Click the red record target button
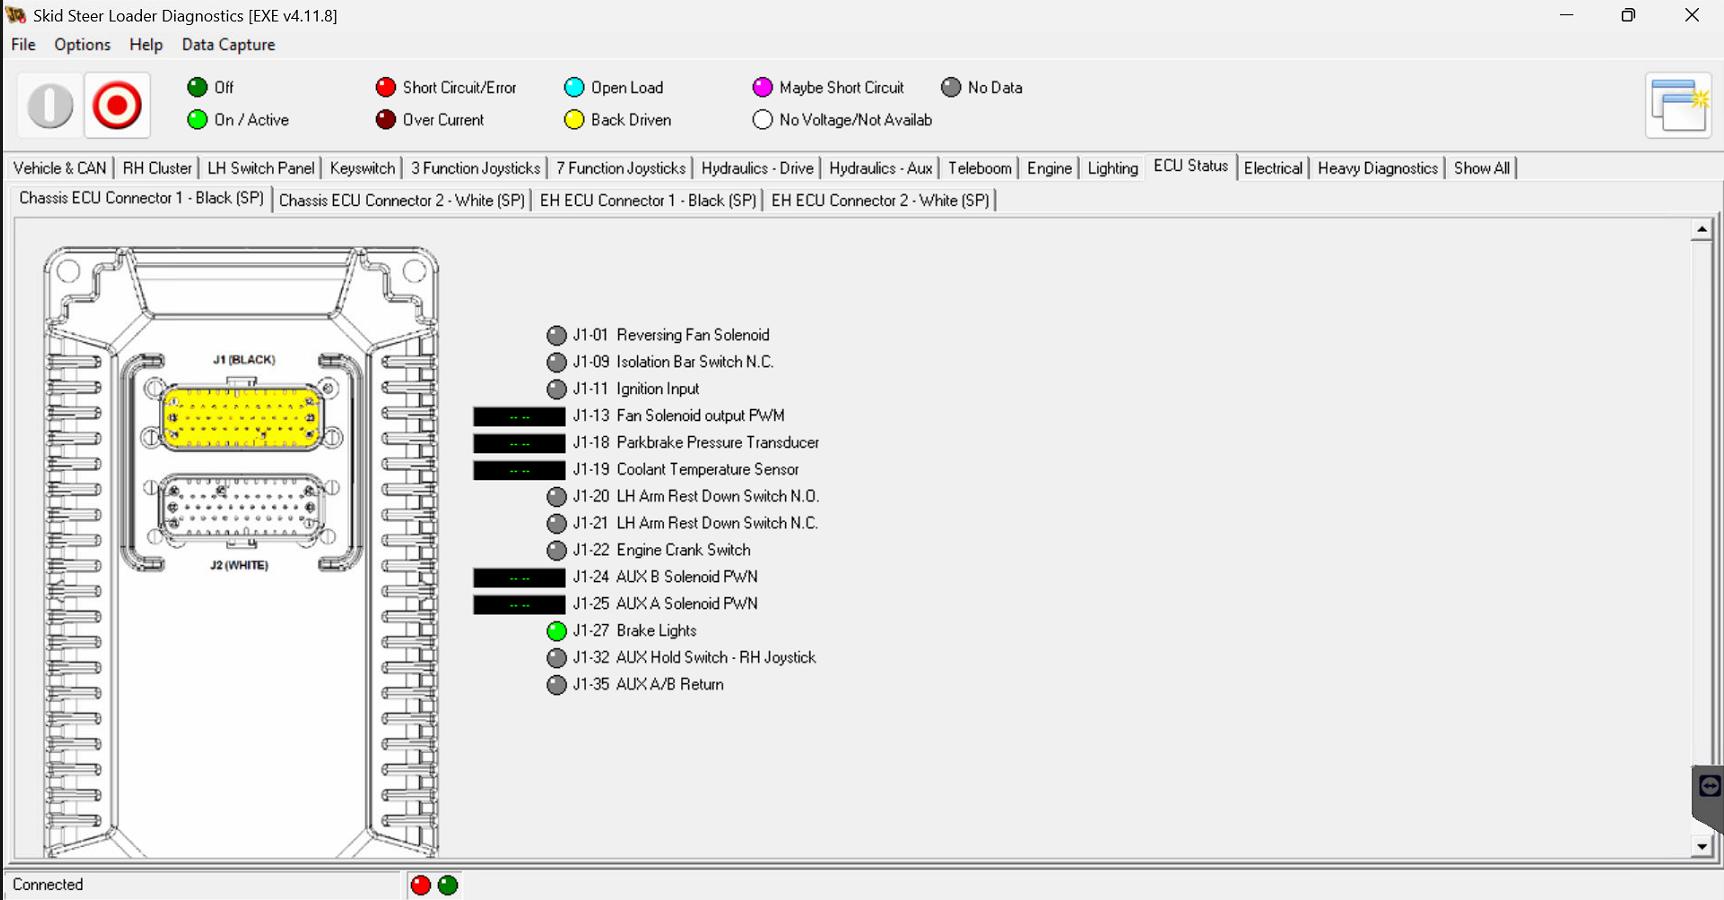This screenshot has height=900, width=1724. pyautogui.click(x=117, y=105)
